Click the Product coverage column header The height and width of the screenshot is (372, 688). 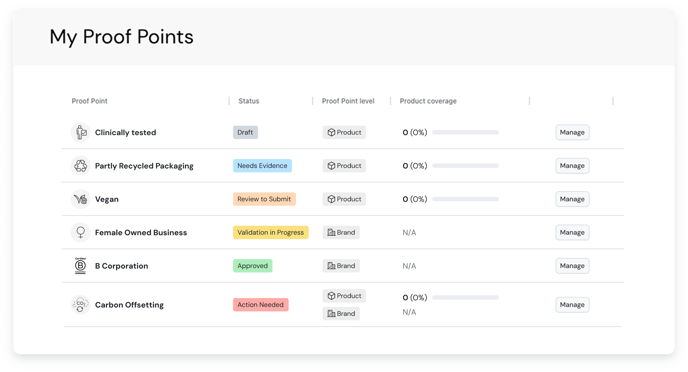pos(428,101)
